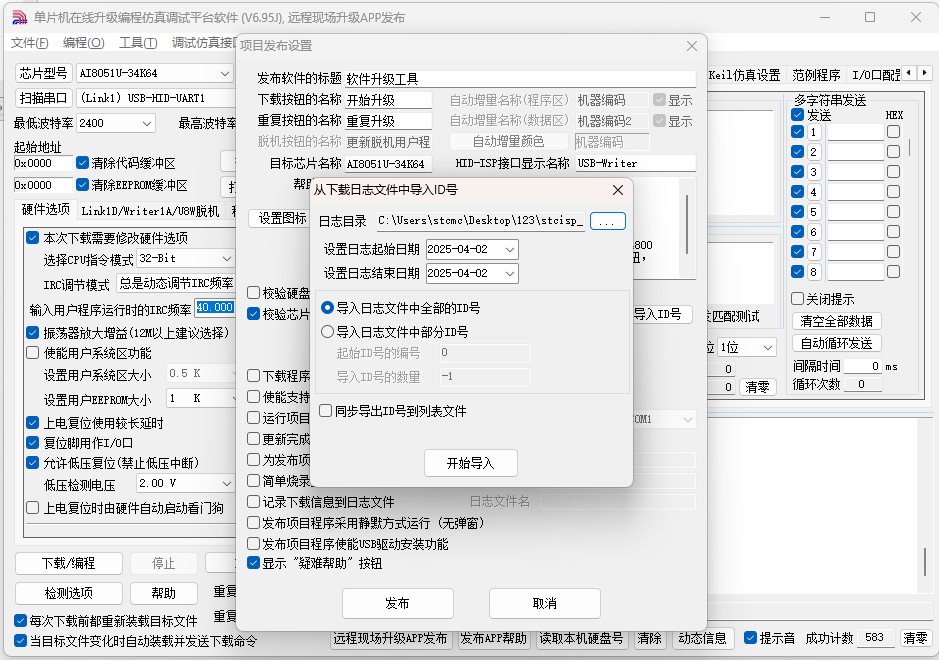Select 导入日志文件中全部的ID号 radio option
Image resolution: width=939 pixels, height=660 pixels.
401,308
